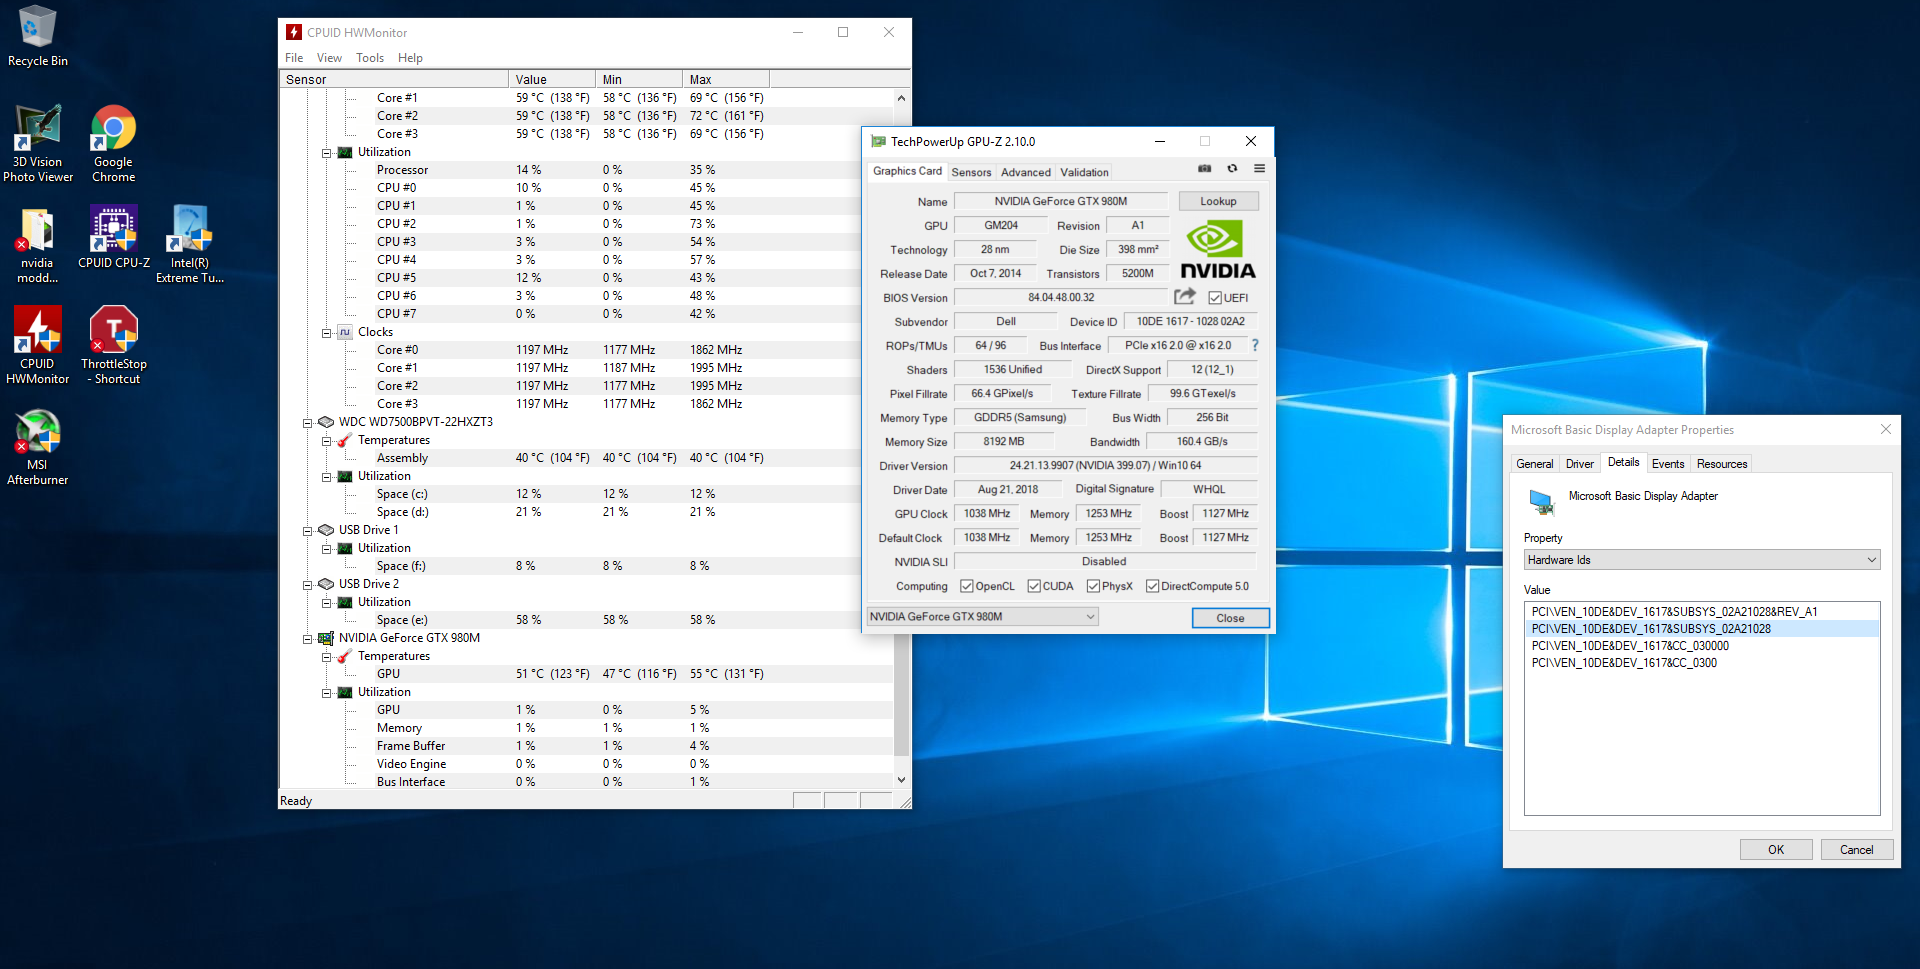This screenshot has height=969, width=1920.
Task: Click the BIOS Version field 84.04.48.00.32
Action: click(x=1061, y=297)
